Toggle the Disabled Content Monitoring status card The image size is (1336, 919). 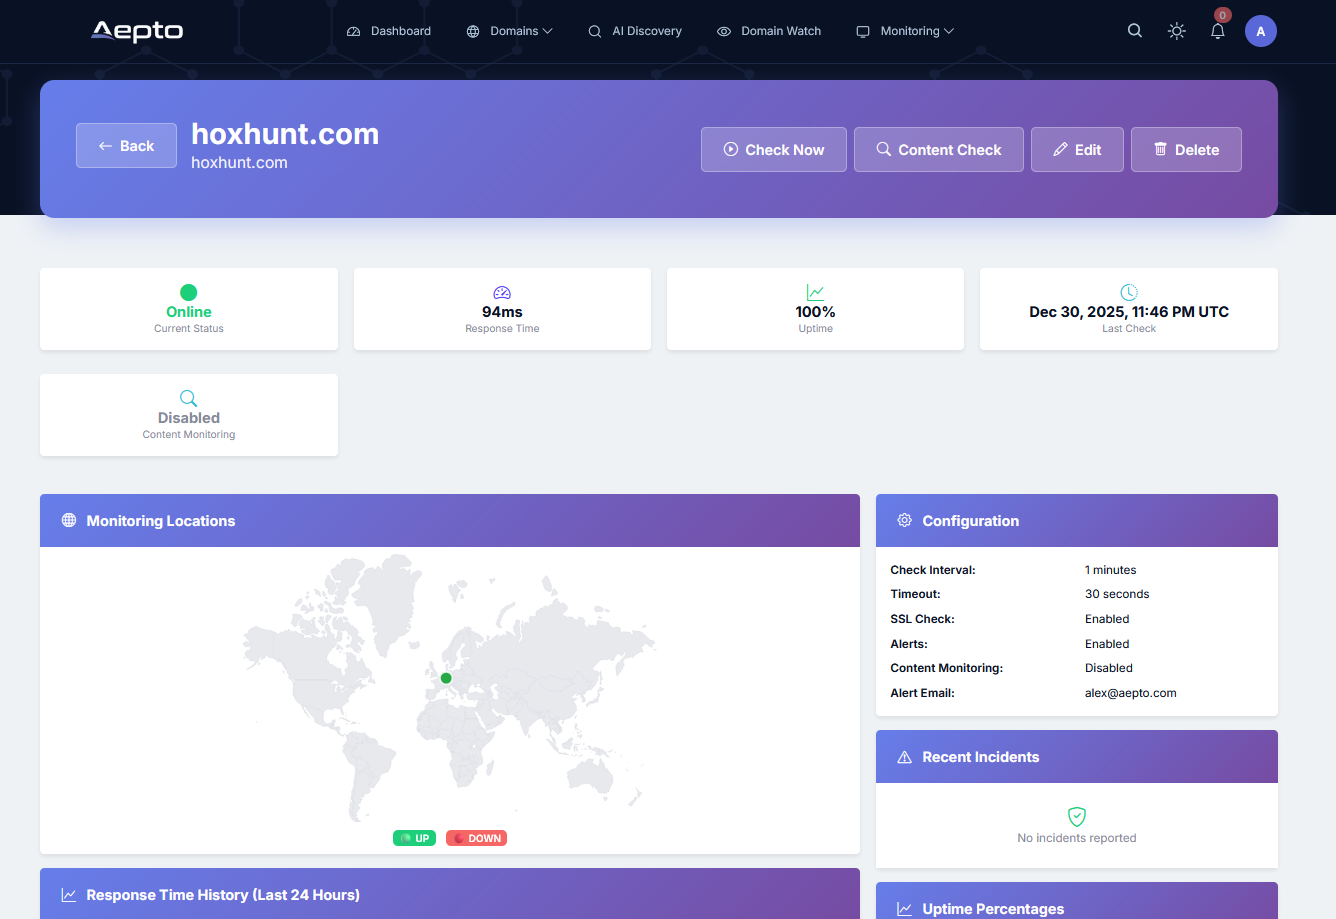coord(188,414)
